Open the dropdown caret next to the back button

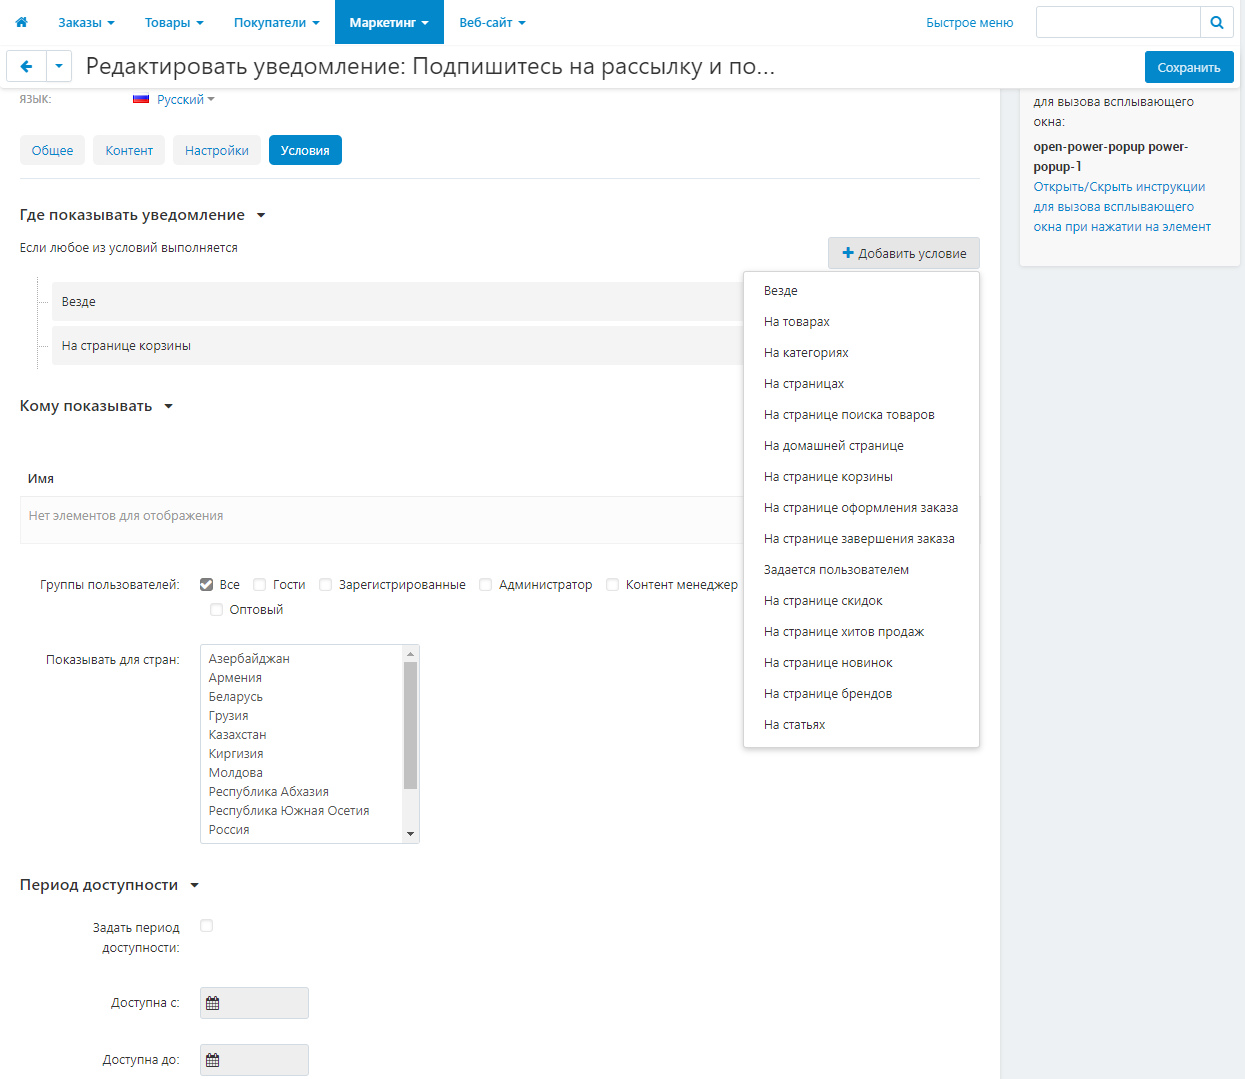(x=59, y=67)
